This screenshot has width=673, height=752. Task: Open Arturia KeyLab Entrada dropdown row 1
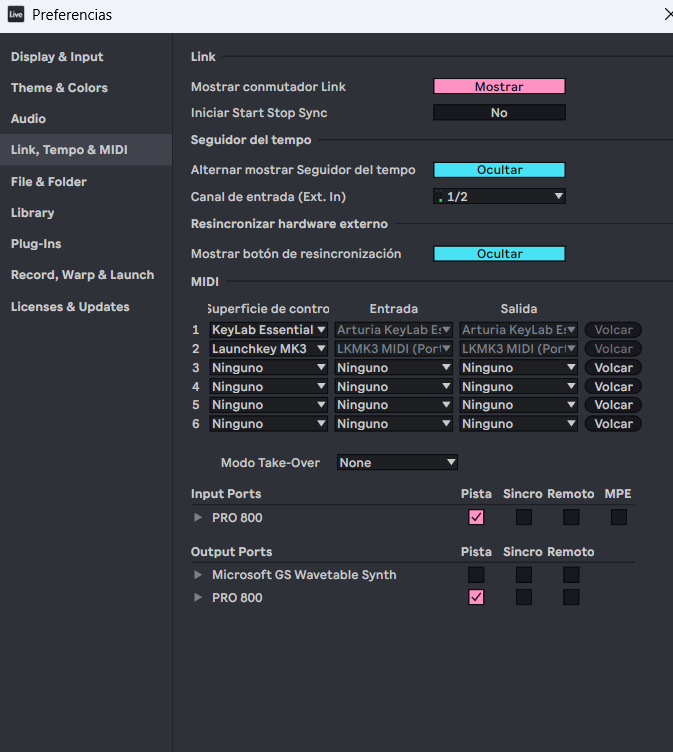[x=393, y=330]
